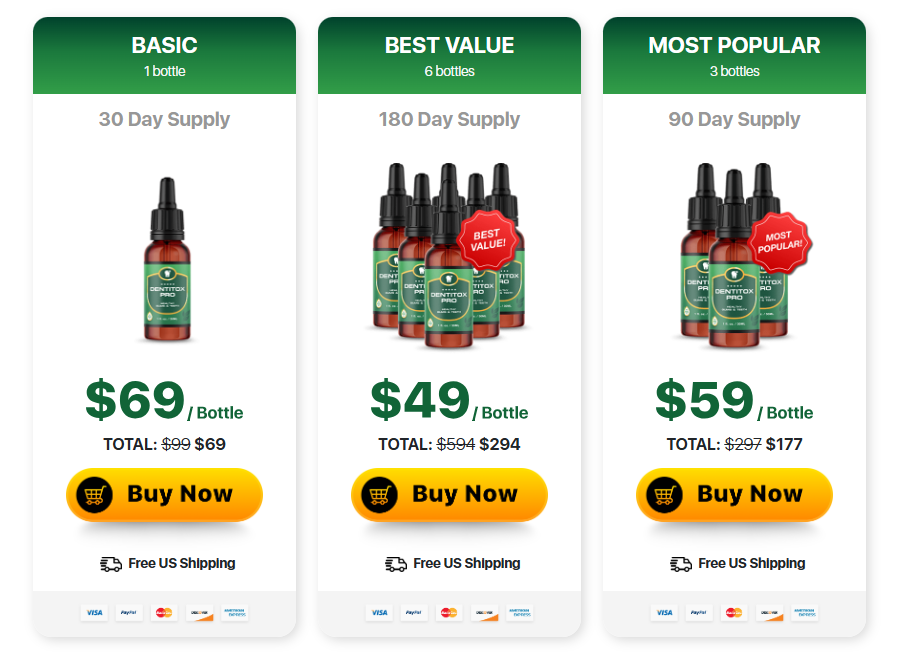The image size is (901, 658).
Task: Click the Mastercard icon under Best Value package
Action: pos(449,613)
